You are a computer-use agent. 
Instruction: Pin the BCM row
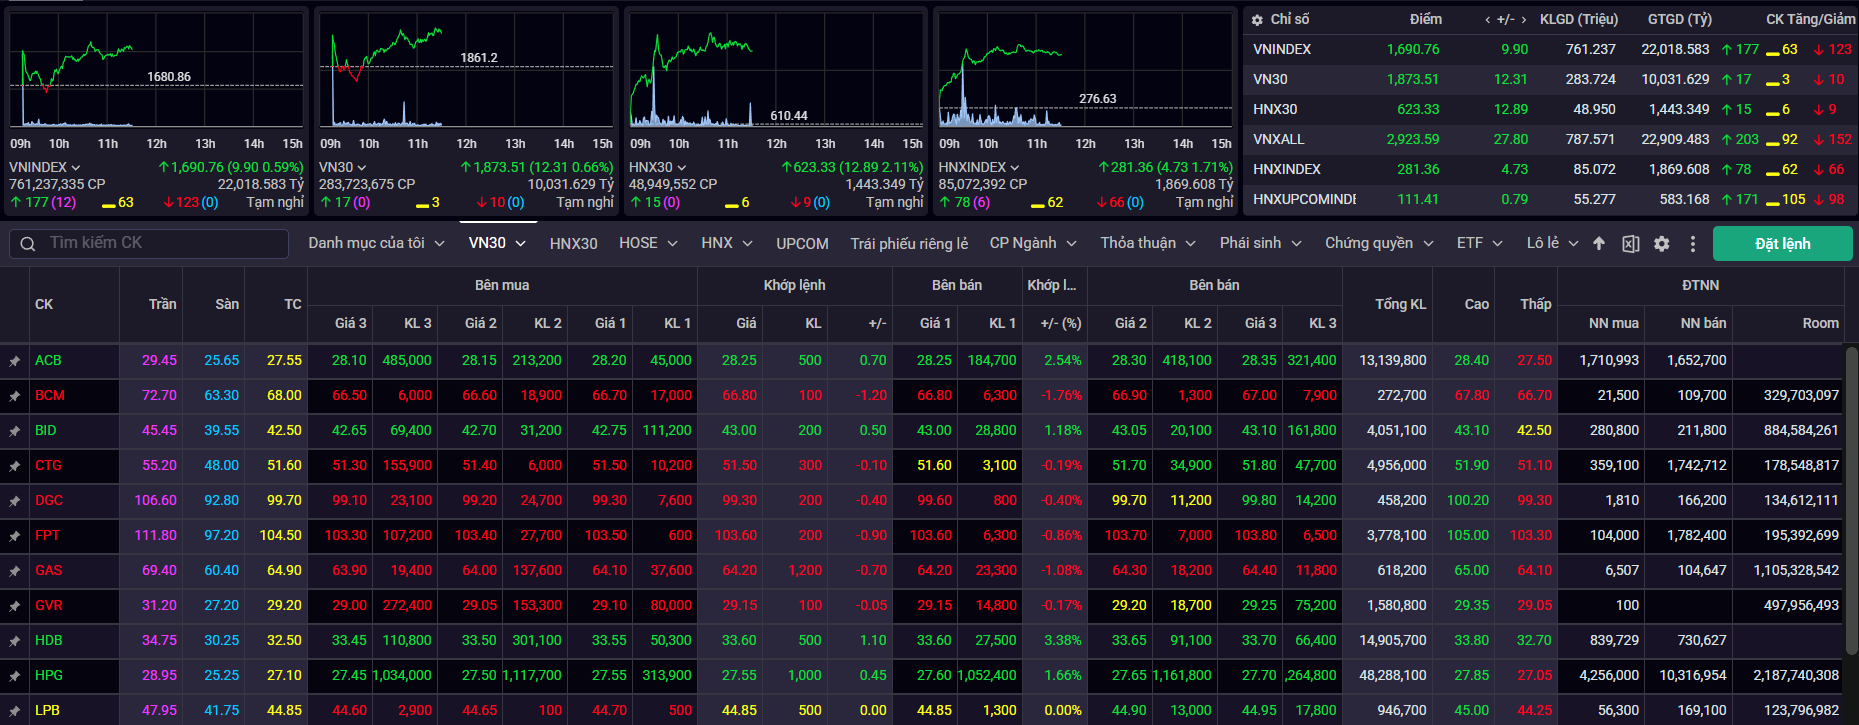(x=15, y=396)
